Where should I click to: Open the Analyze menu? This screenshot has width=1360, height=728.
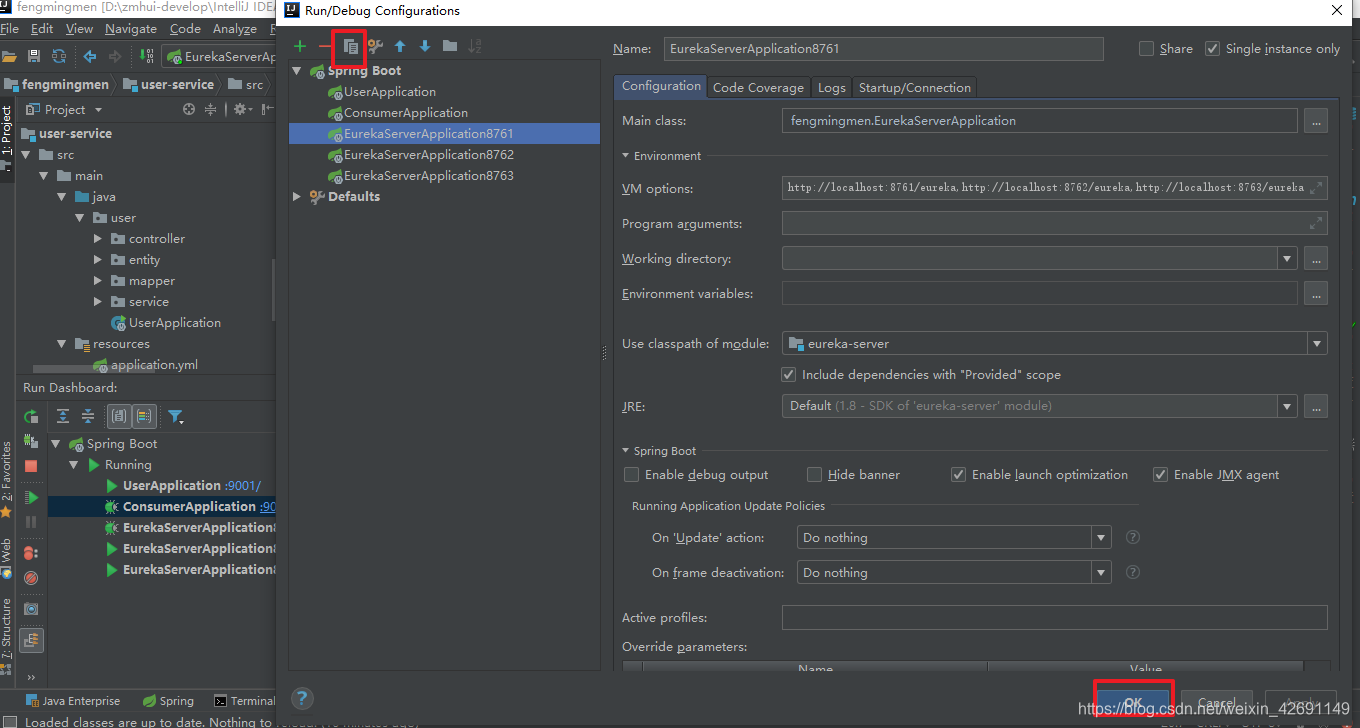[x=235, y=29]
